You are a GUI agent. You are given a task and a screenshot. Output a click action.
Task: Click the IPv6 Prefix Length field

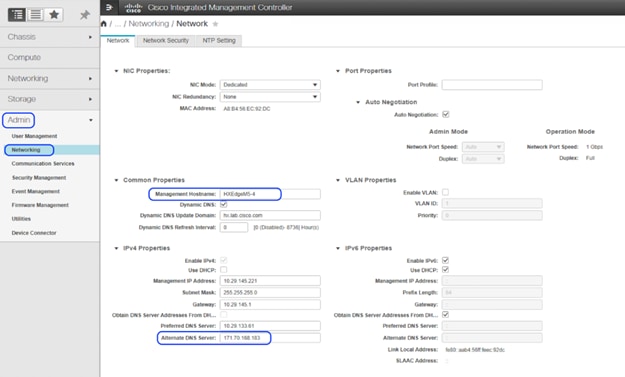(x=492, y=293)
